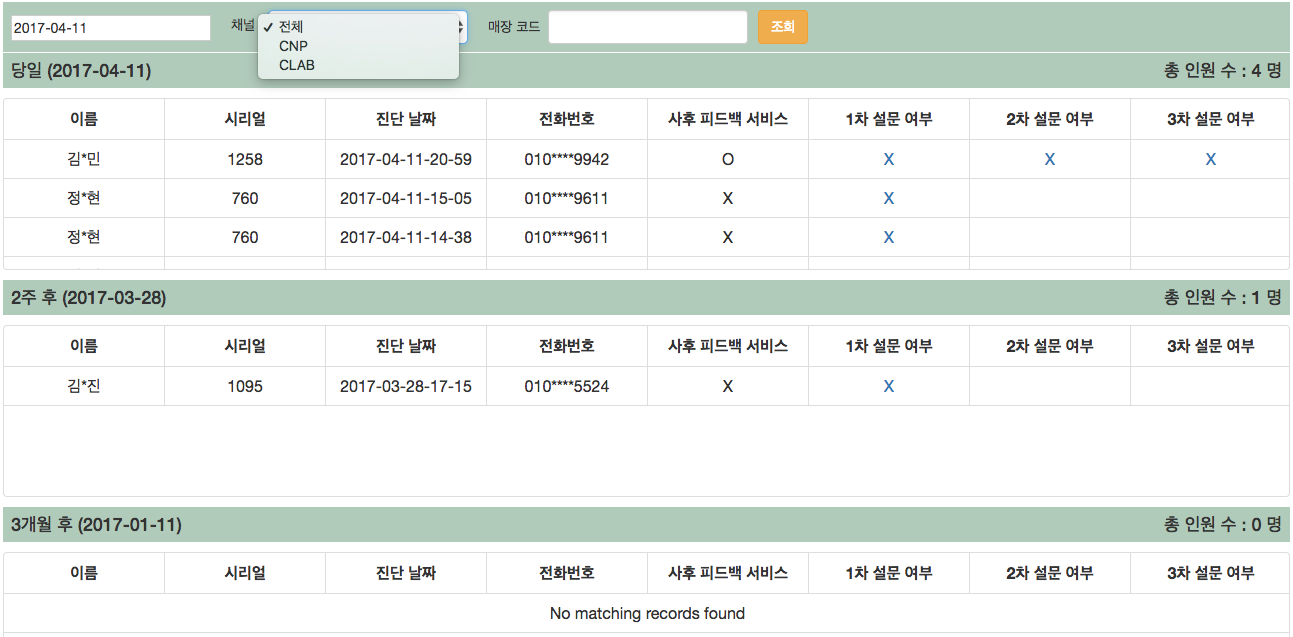This screenshot has height=637, width=1293.
Task: Click the X link for 김*진's first survey
Action: (888, 385)
